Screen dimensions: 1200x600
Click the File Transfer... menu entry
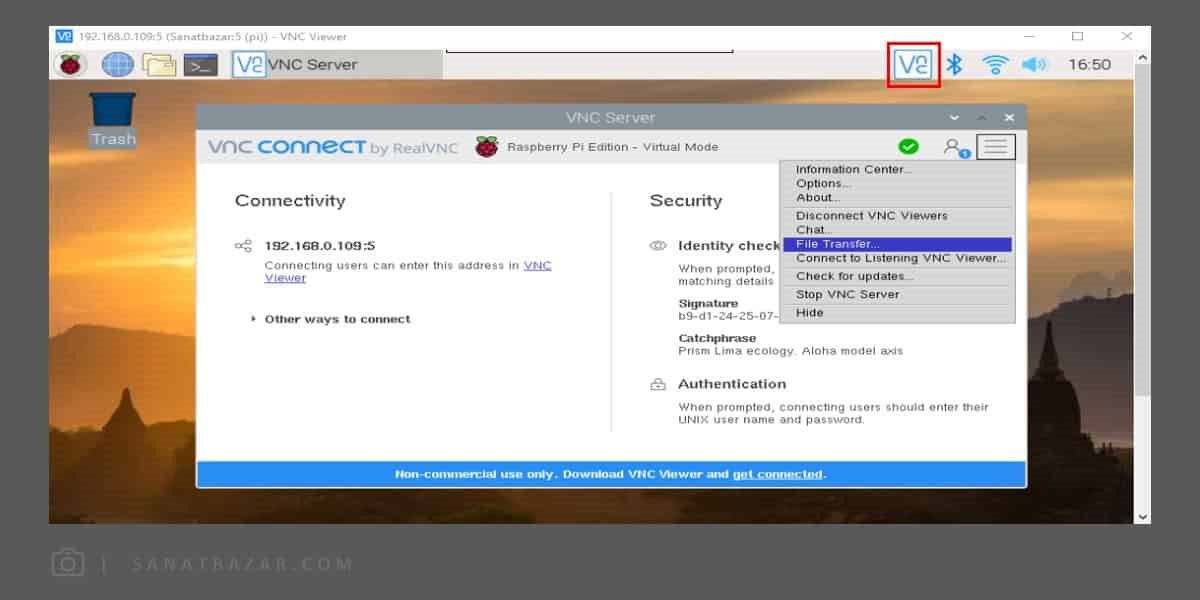(897, 244)
